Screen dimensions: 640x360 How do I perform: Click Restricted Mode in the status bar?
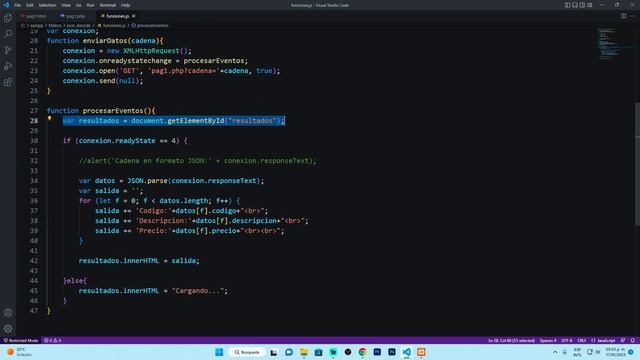pyautogui.click(x=21, y=340)
